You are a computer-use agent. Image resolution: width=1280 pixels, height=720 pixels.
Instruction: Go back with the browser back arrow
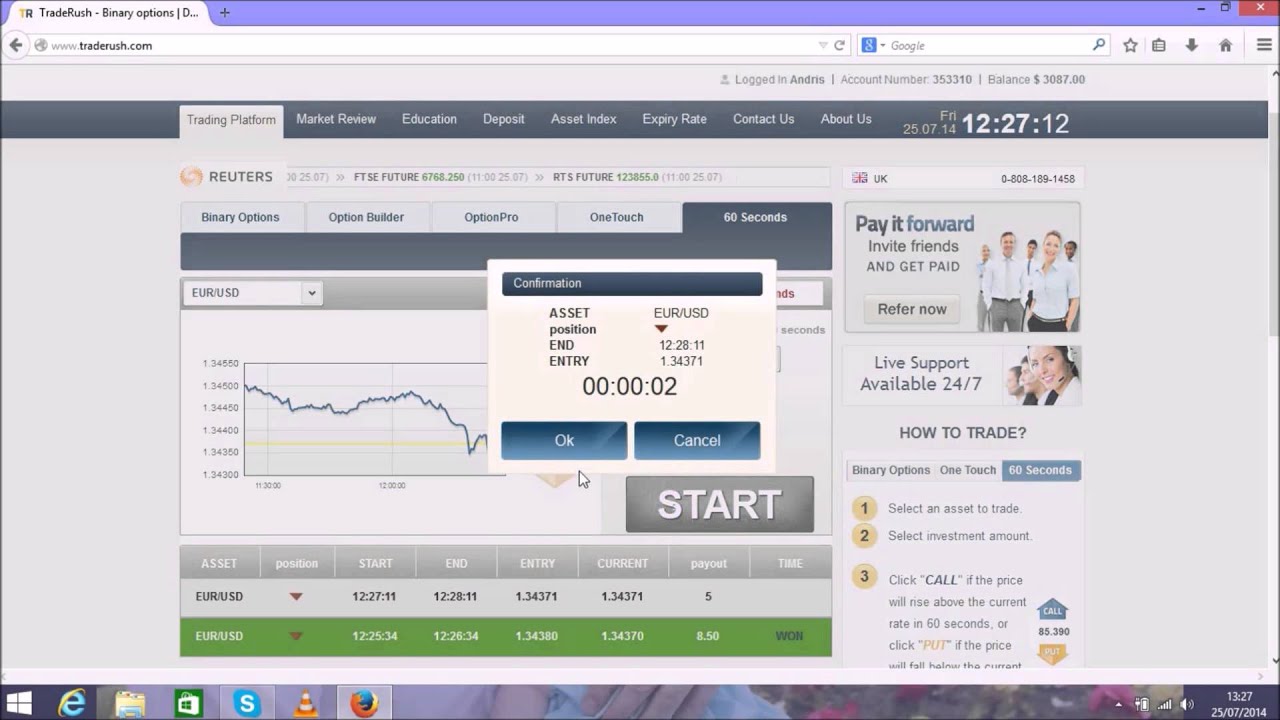15,45
